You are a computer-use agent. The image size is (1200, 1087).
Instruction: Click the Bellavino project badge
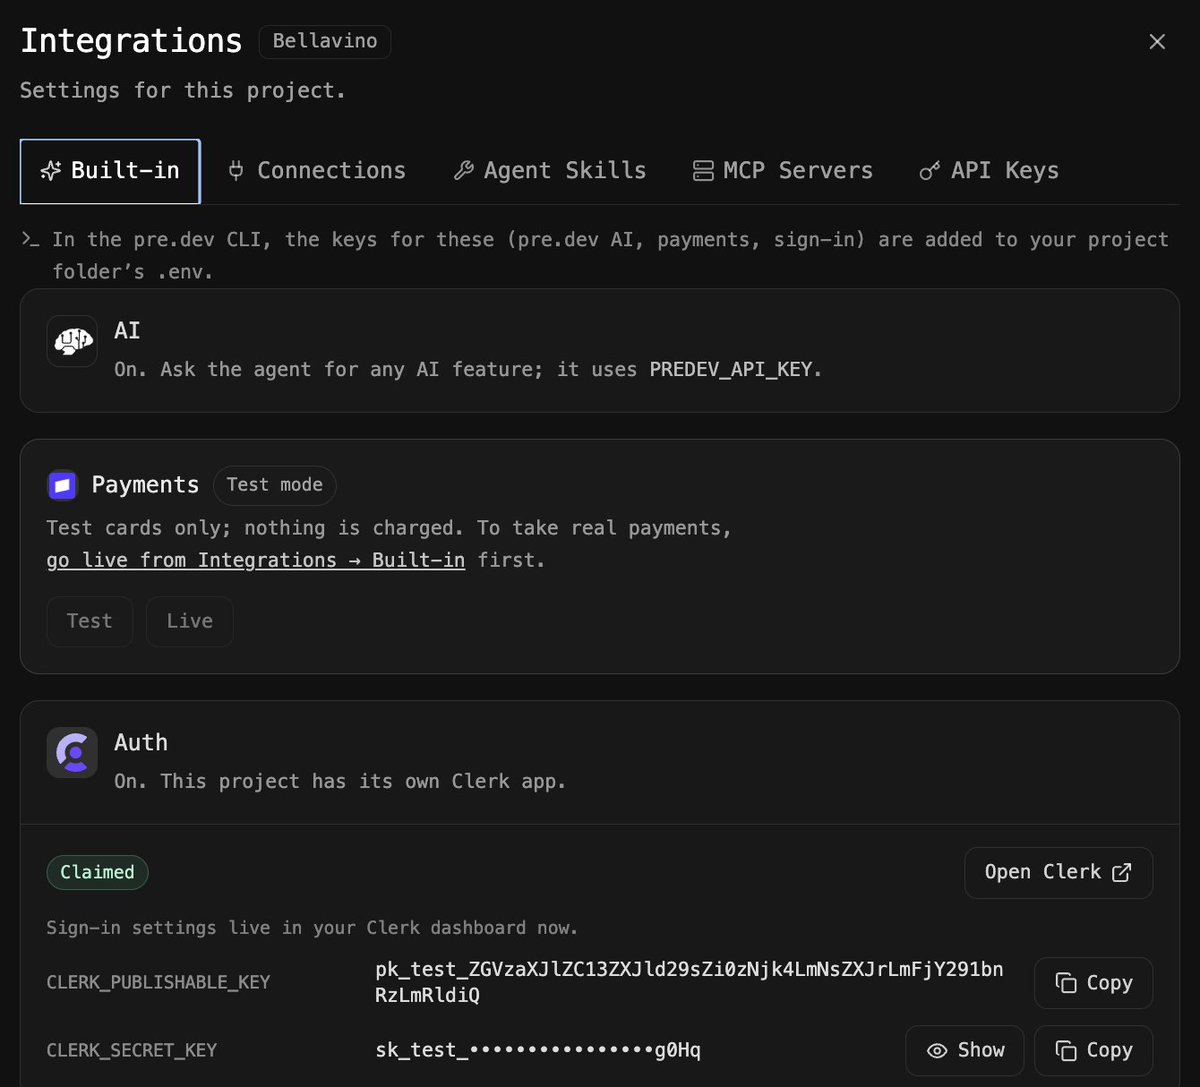[325, 42]
